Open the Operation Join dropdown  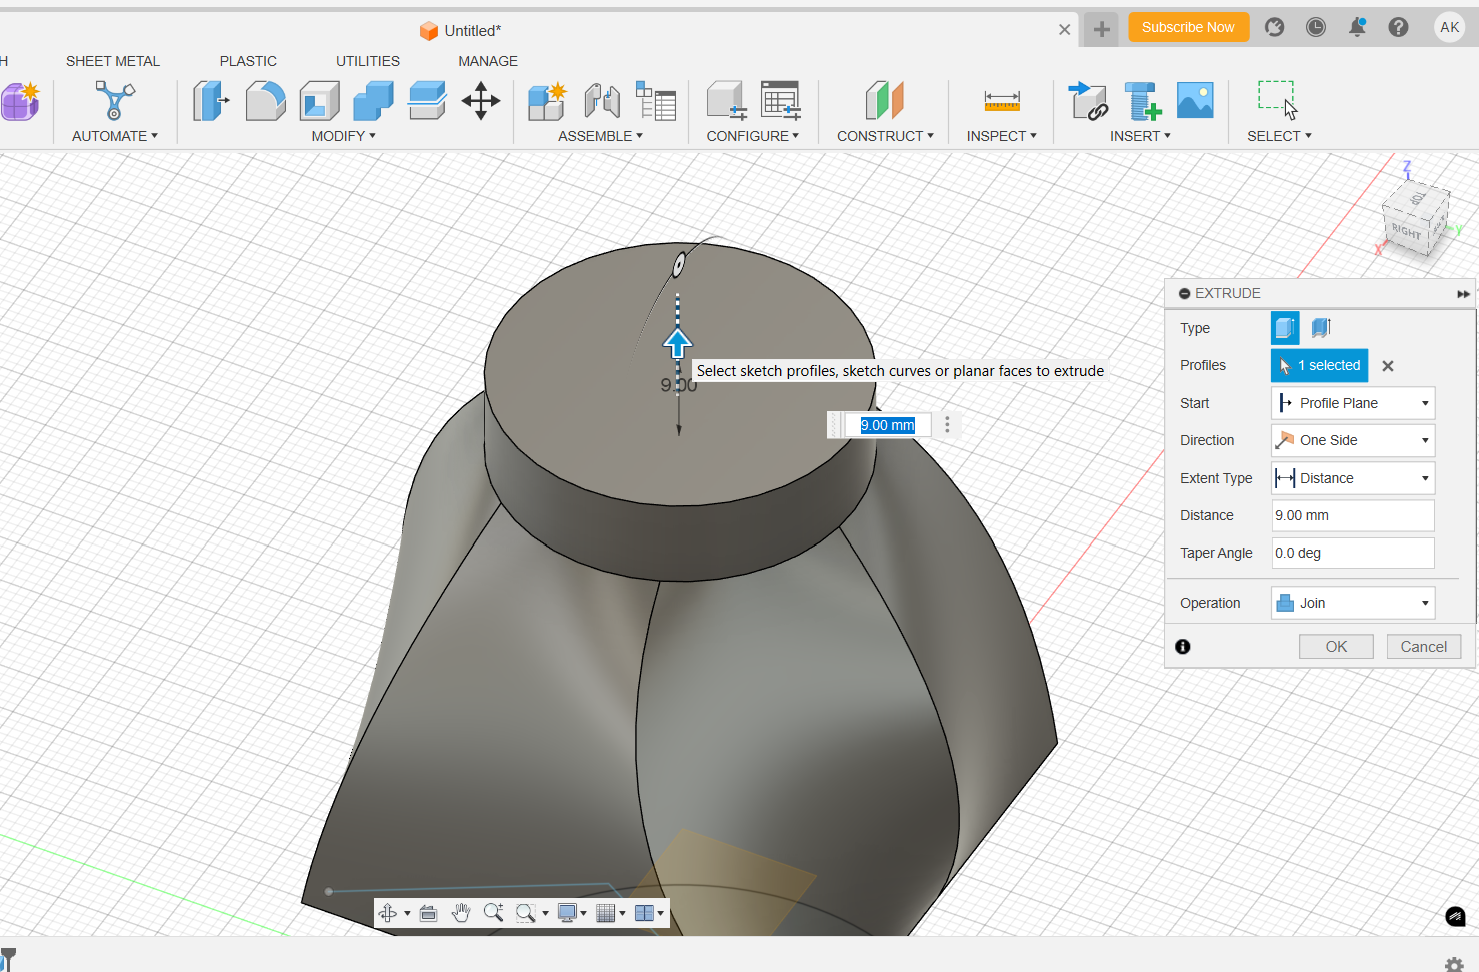1353,603
